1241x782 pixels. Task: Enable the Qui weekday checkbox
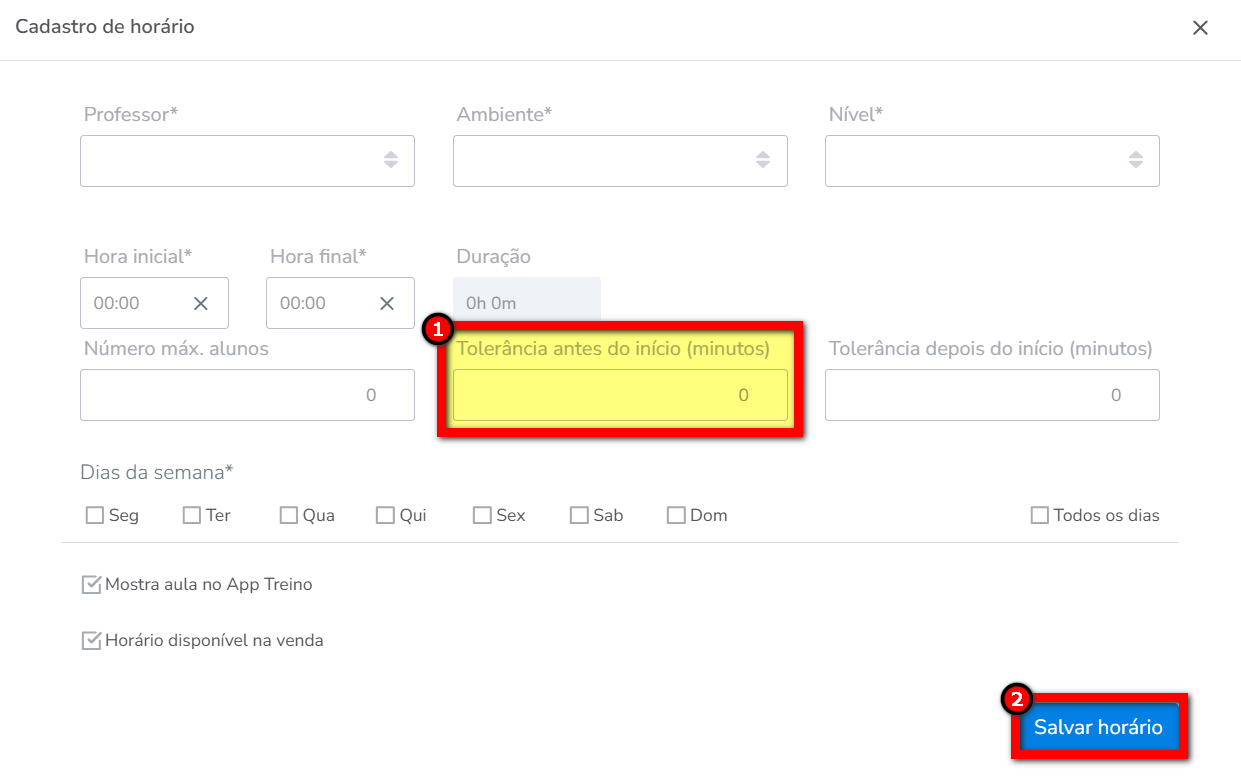coord(385,515)
